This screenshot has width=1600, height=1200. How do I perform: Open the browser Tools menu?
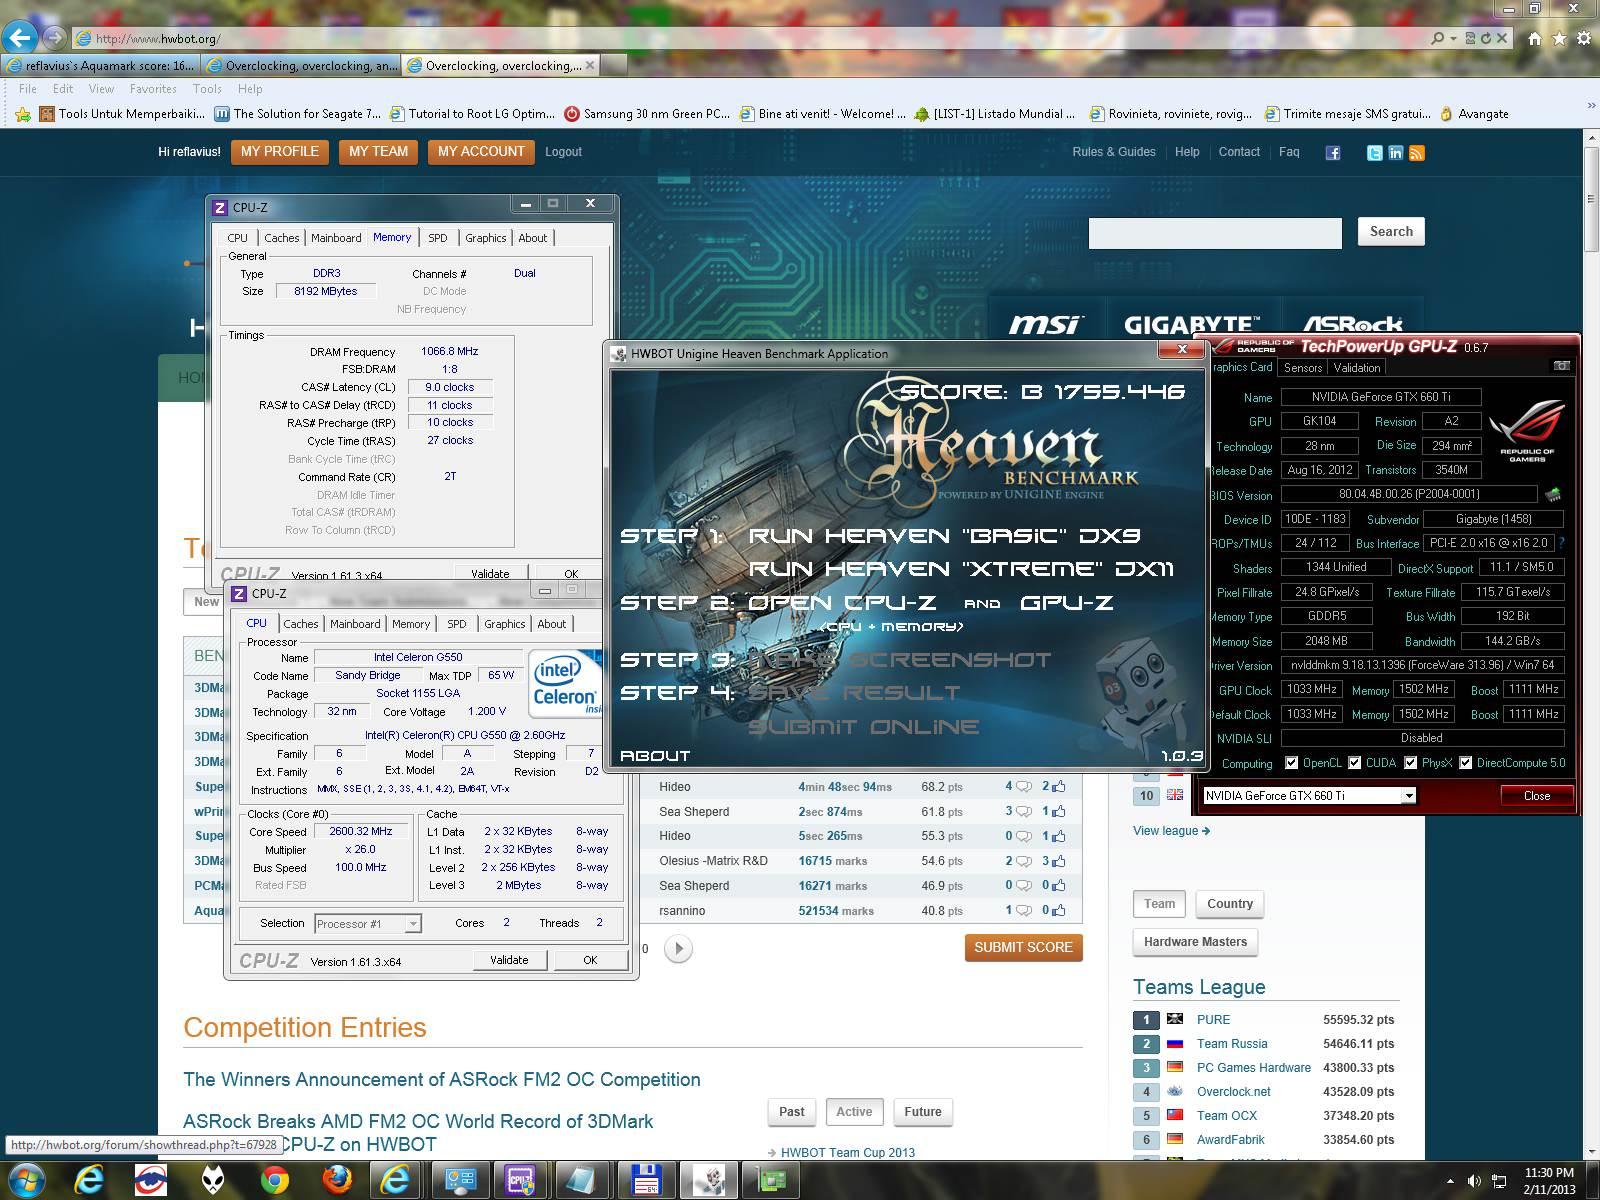click(x=207, y=89)
